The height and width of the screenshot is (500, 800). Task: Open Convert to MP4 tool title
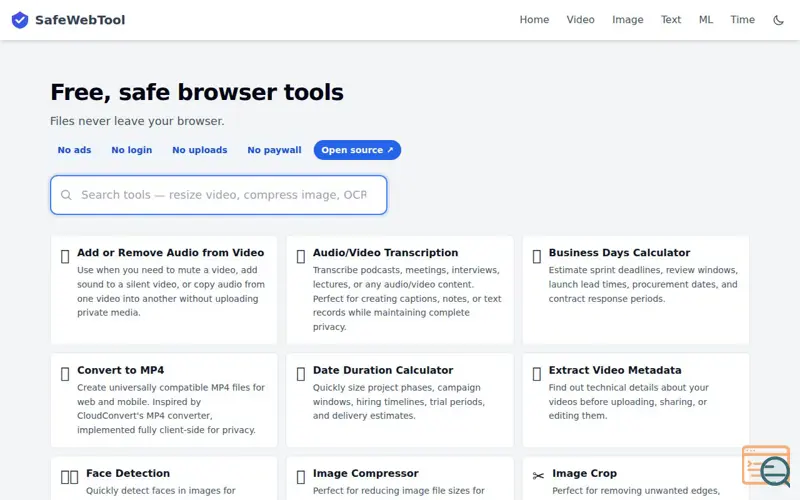[121, 370]
